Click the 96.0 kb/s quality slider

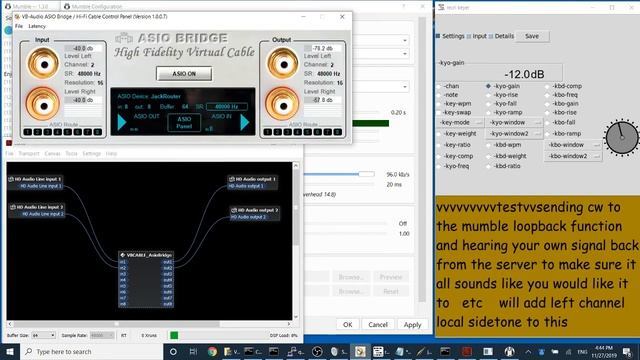tap(339, 174)
